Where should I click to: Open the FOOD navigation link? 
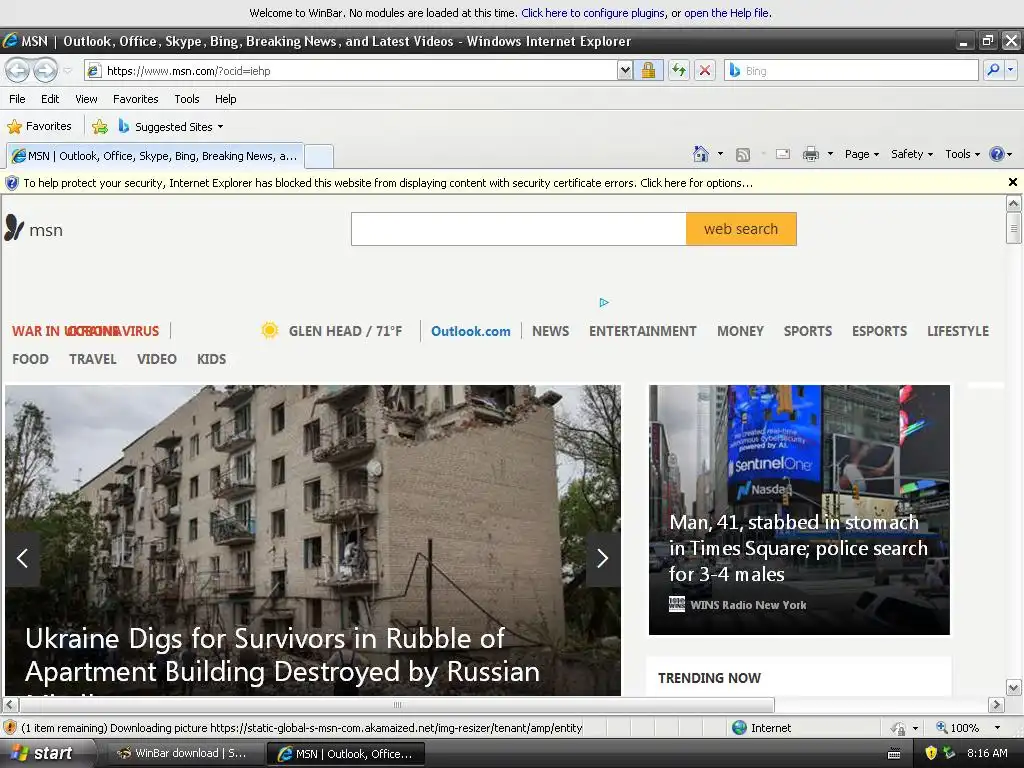point(30,359)
